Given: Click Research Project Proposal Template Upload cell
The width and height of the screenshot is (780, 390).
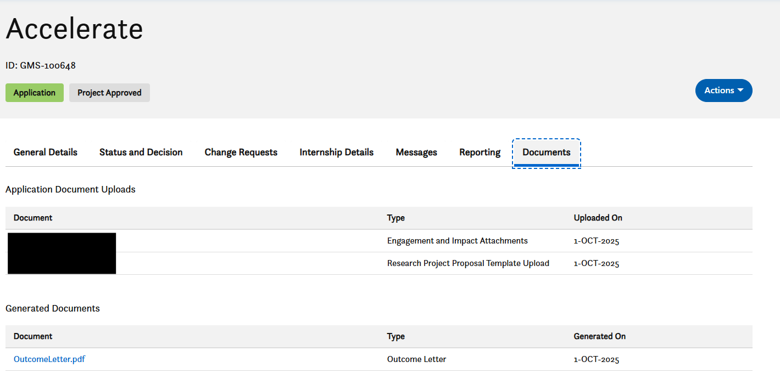Looking at the screenshot, I should [468, 263].
